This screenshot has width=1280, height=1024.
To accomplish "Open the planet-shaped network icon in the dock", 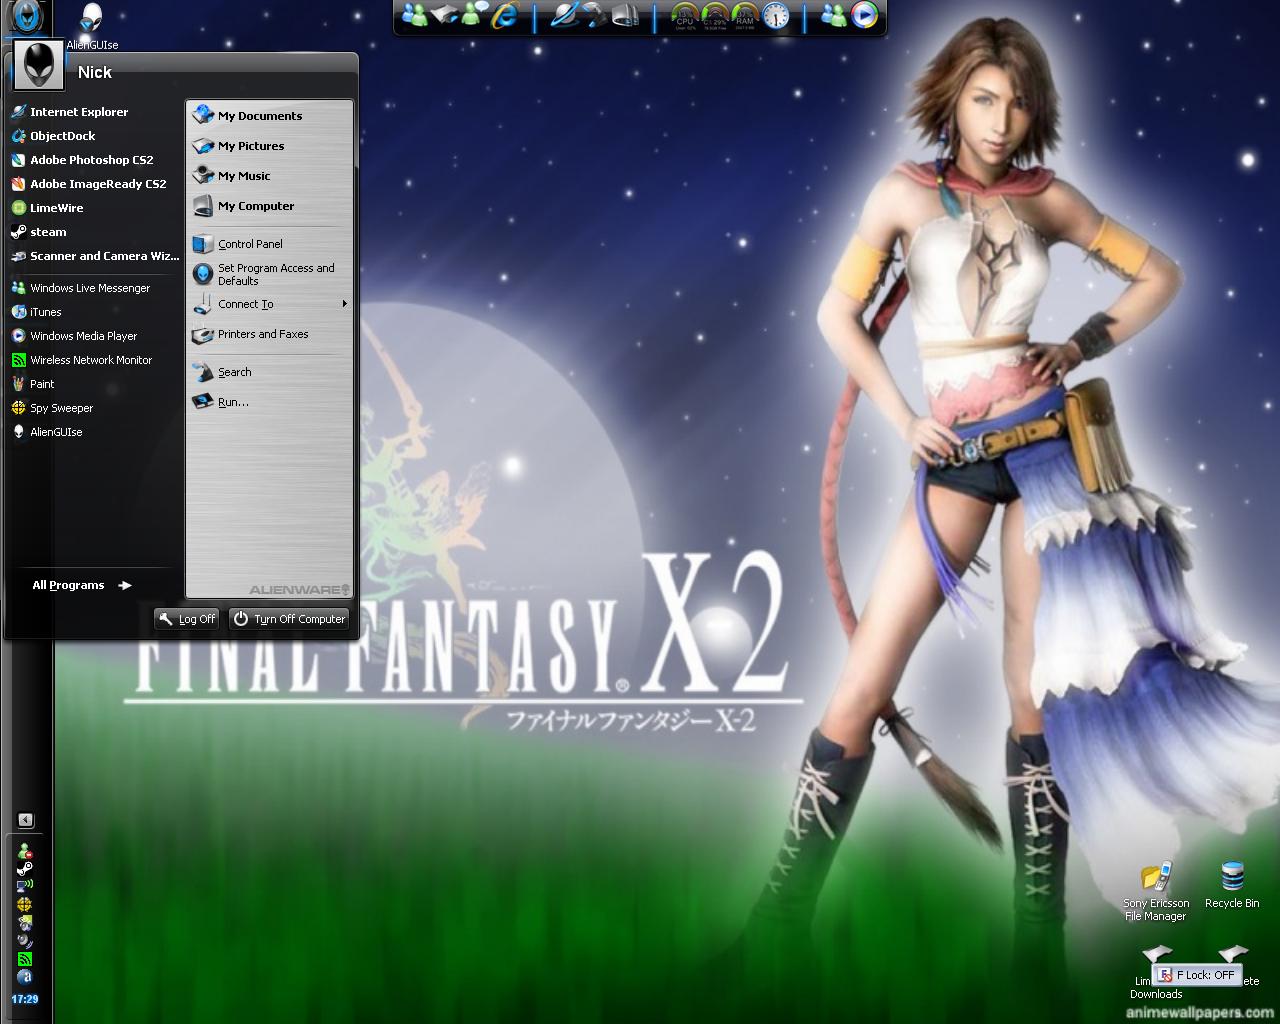I will coord(565,15).
